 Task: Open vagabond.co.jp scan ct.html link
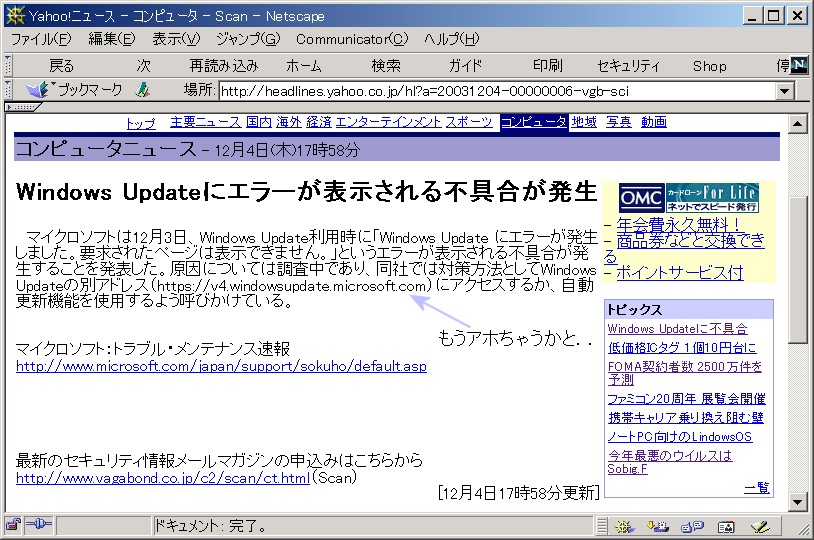[x=163, y=478]
